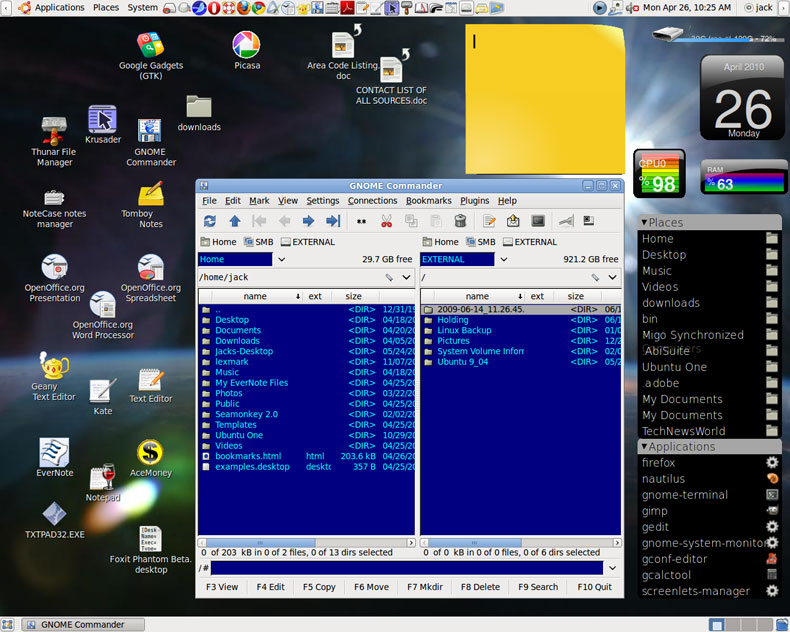Click the forward arrow in GNOME Commander toolbar
The image size is (790, 632).
[x=308, y=221]
